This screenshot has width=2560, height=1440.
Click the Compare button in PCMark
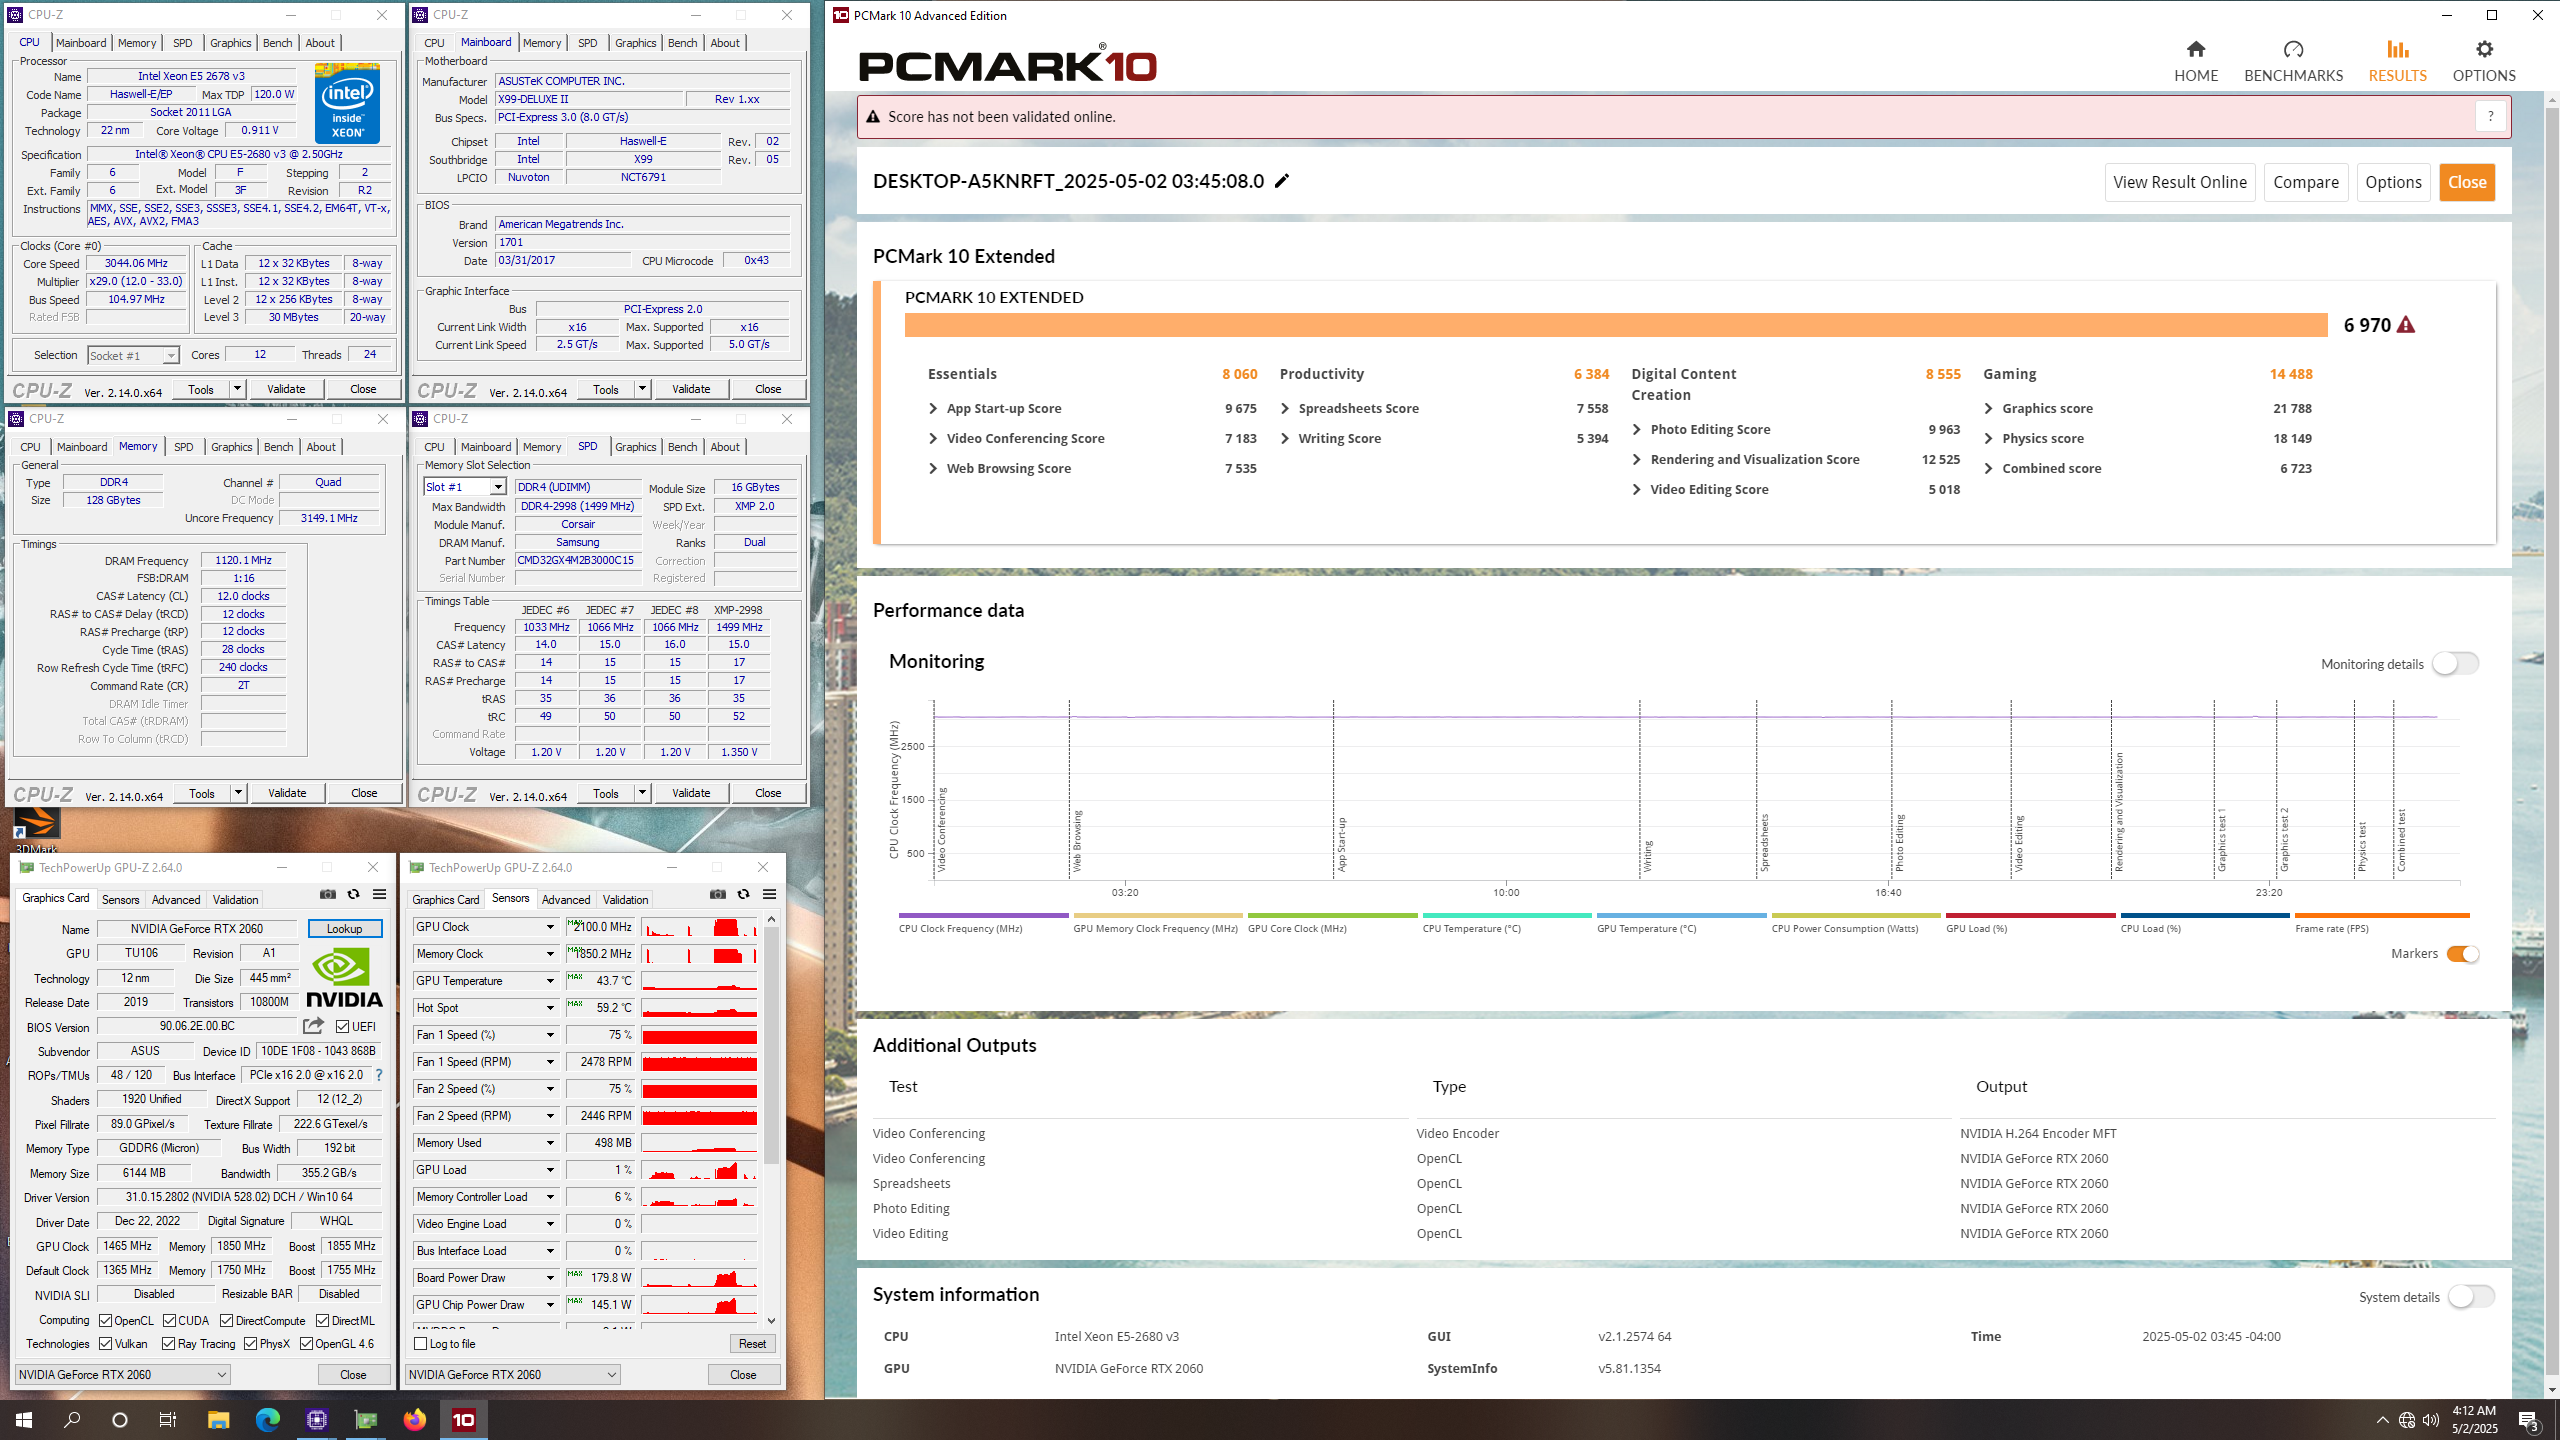tap(2305, 182)
